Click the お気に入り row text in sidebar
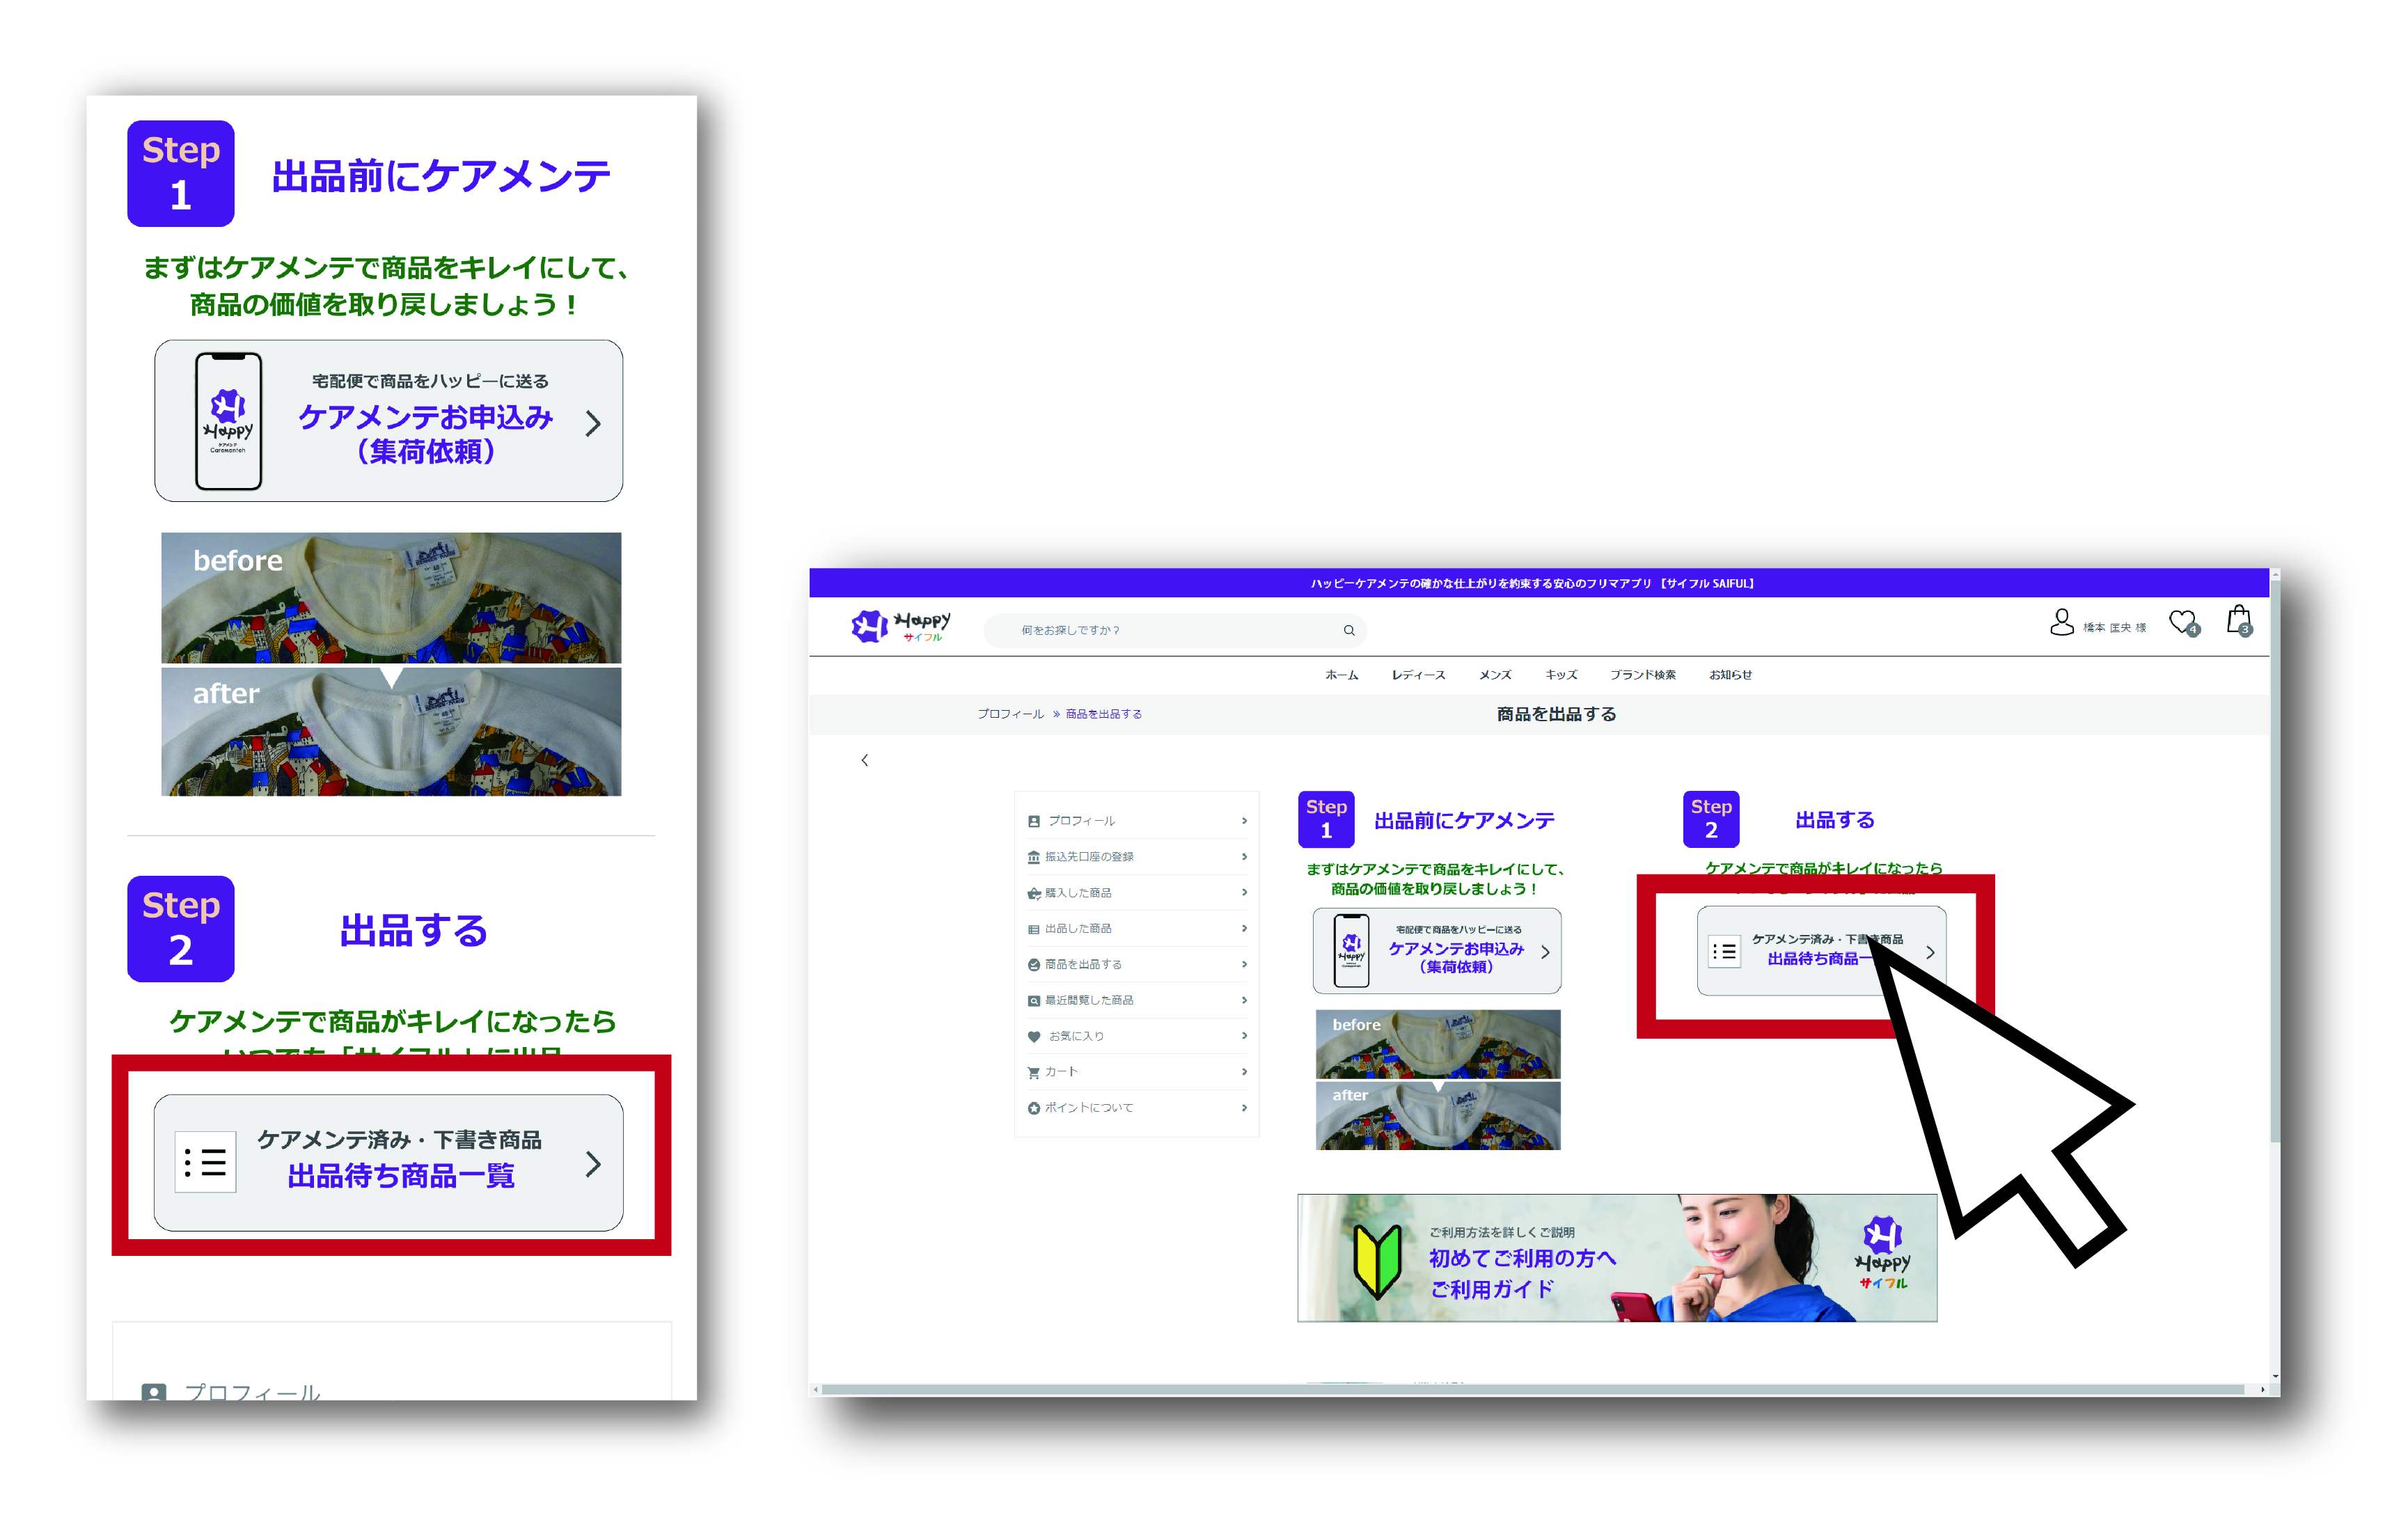2408x1526 pixels. coord(1076,1037)
